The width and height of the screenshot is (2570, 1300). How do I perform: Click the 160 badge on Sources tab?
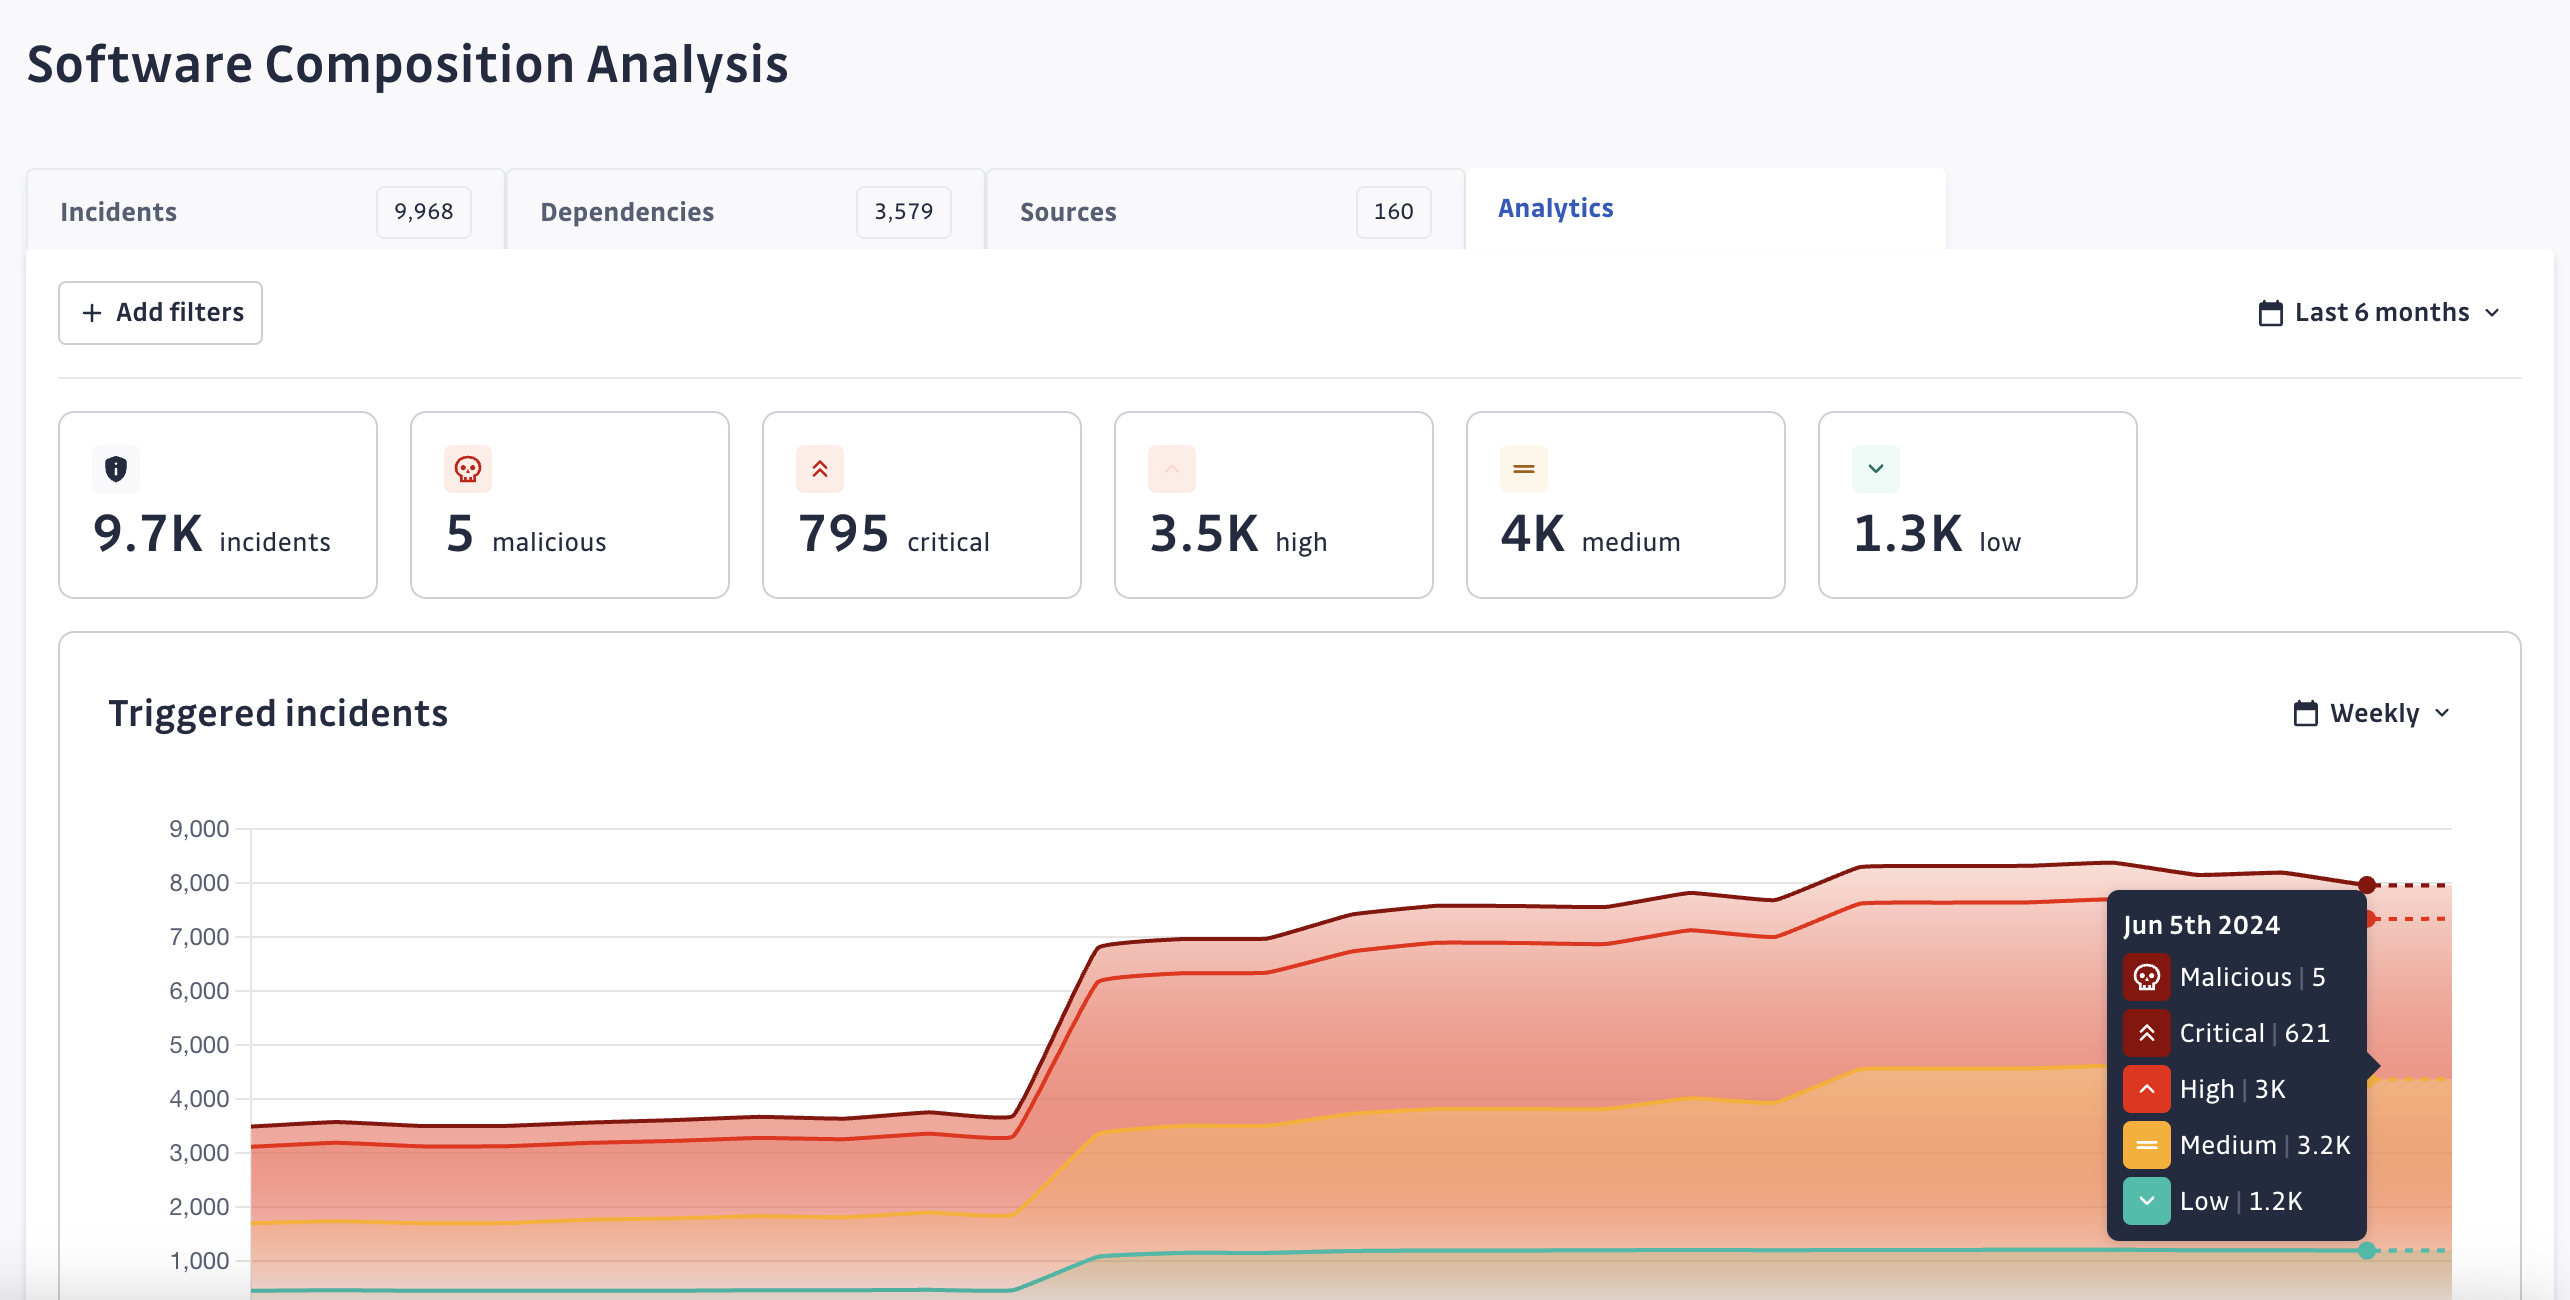[x=1394, y=212]
